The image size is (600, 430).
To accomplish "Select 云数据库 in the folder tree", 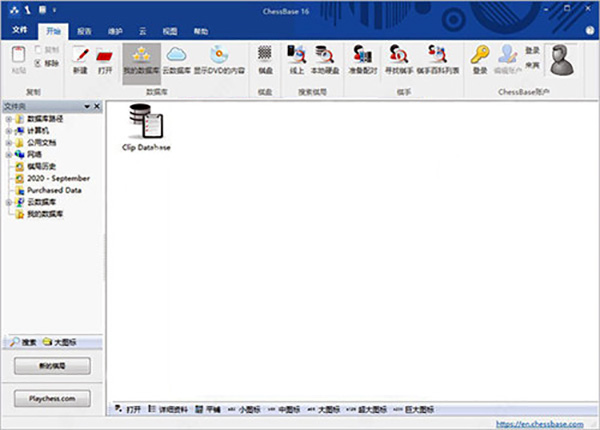I will point(41,202).
